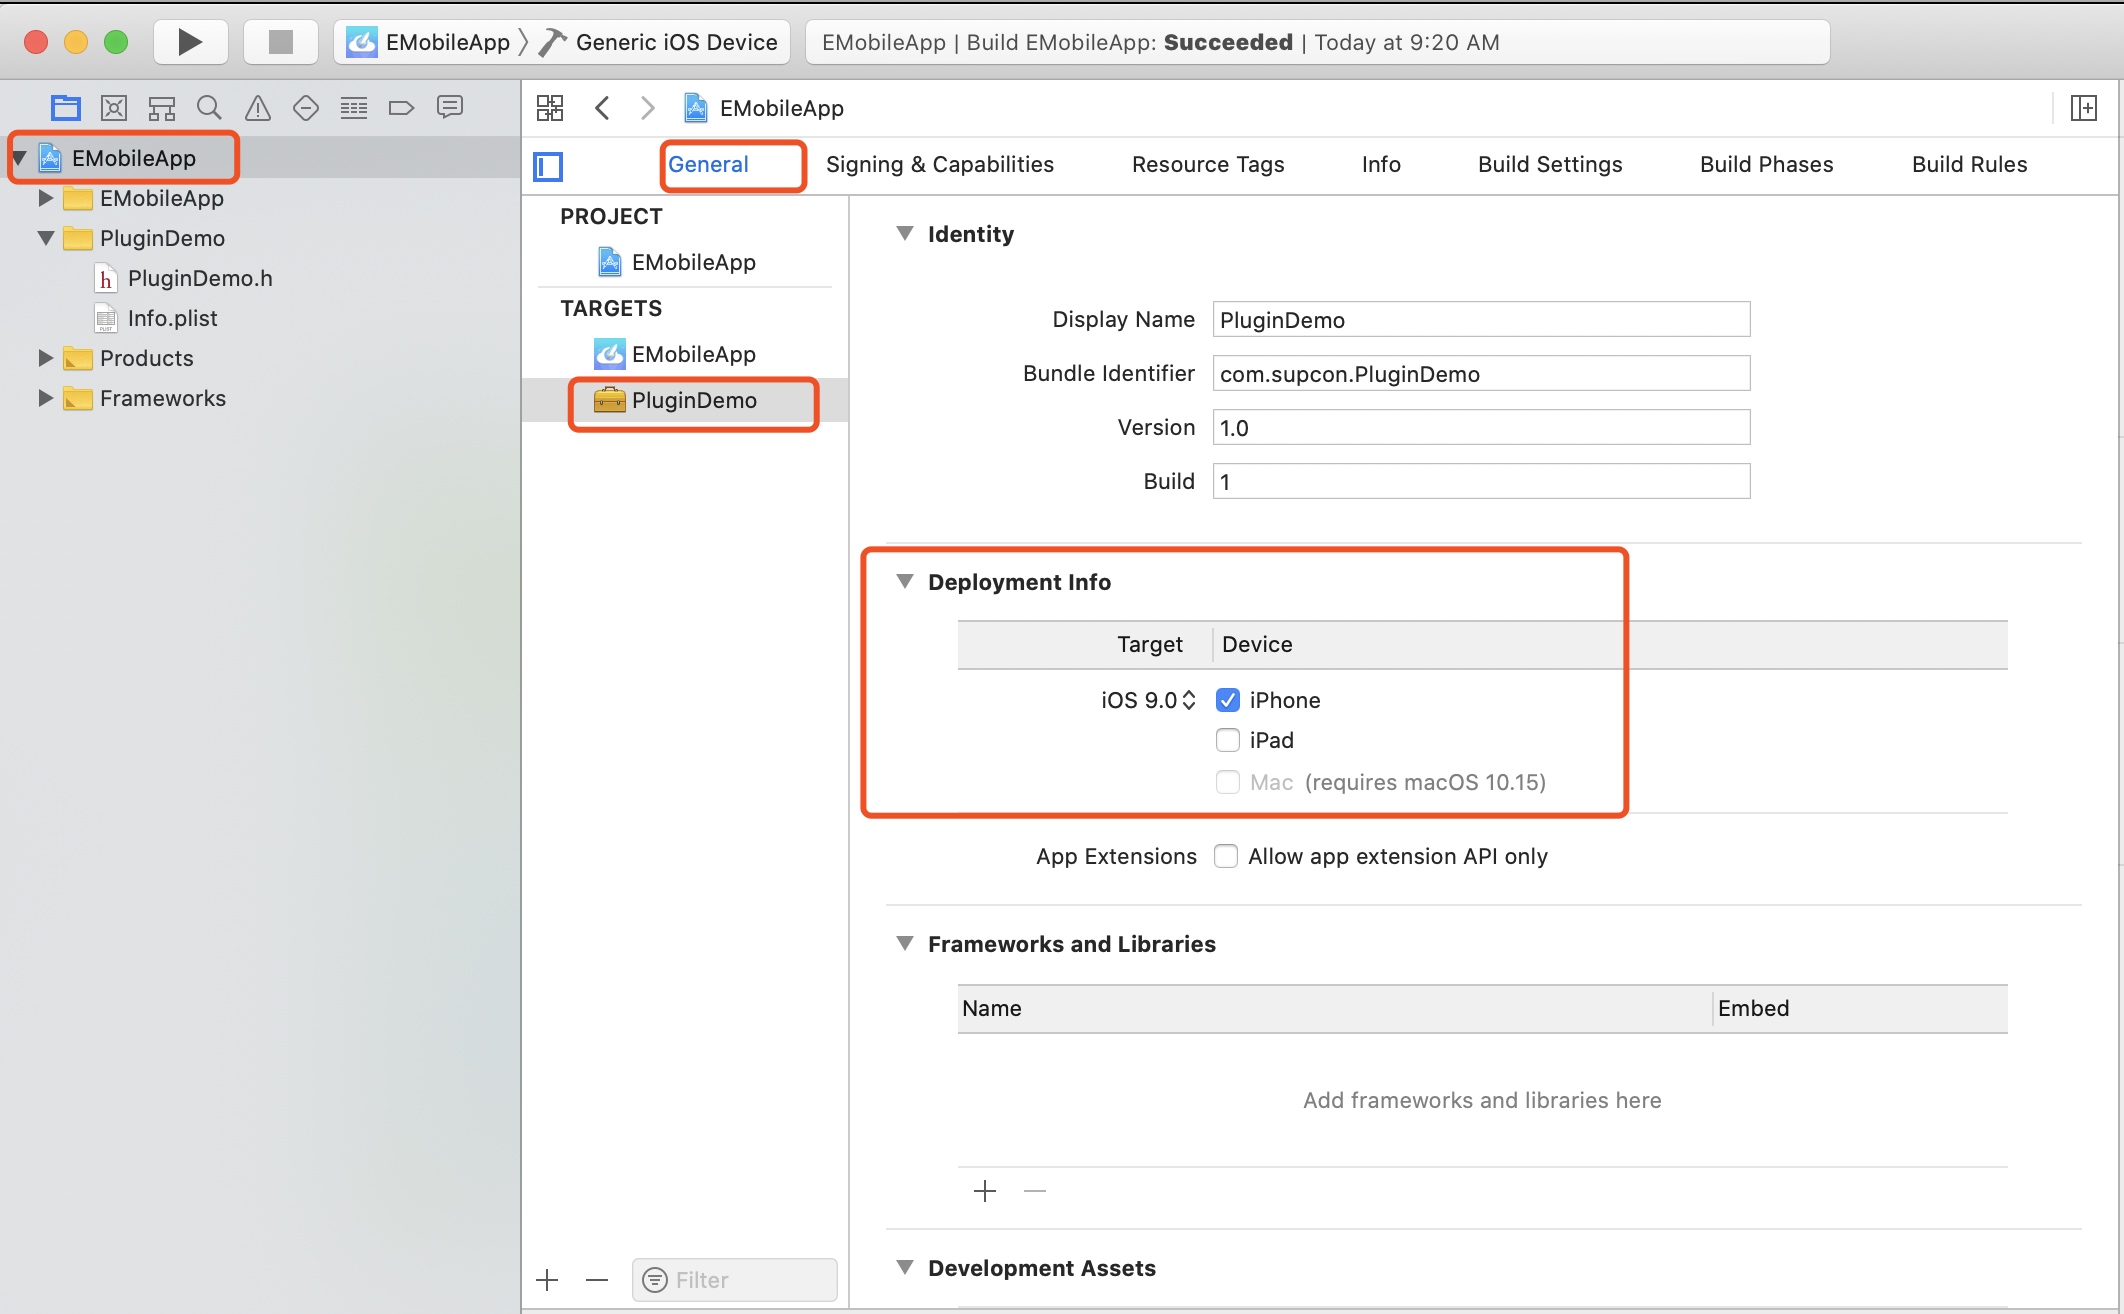The width and height of the screenshot is (2124, 1314).
Task: Choose Generic iOS Device destination
Action: [659, 42]
